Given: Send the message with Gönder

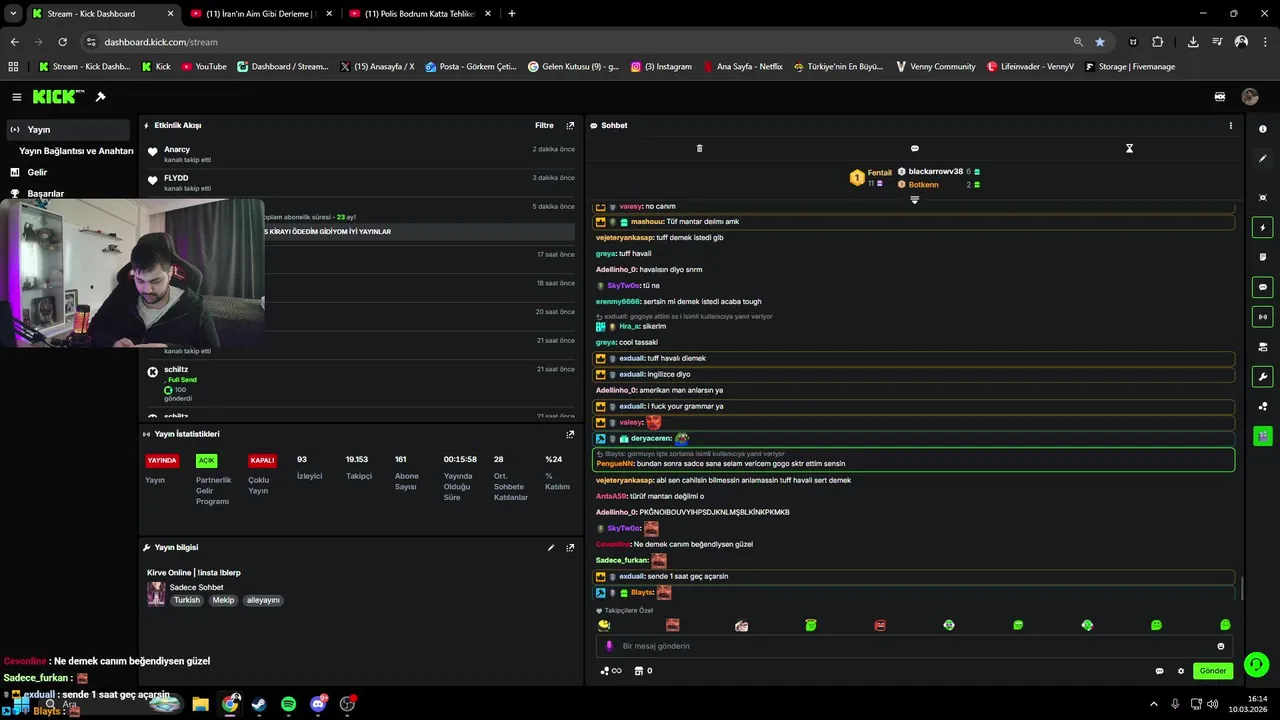Looking at the screenshot, I should 1213,671.
